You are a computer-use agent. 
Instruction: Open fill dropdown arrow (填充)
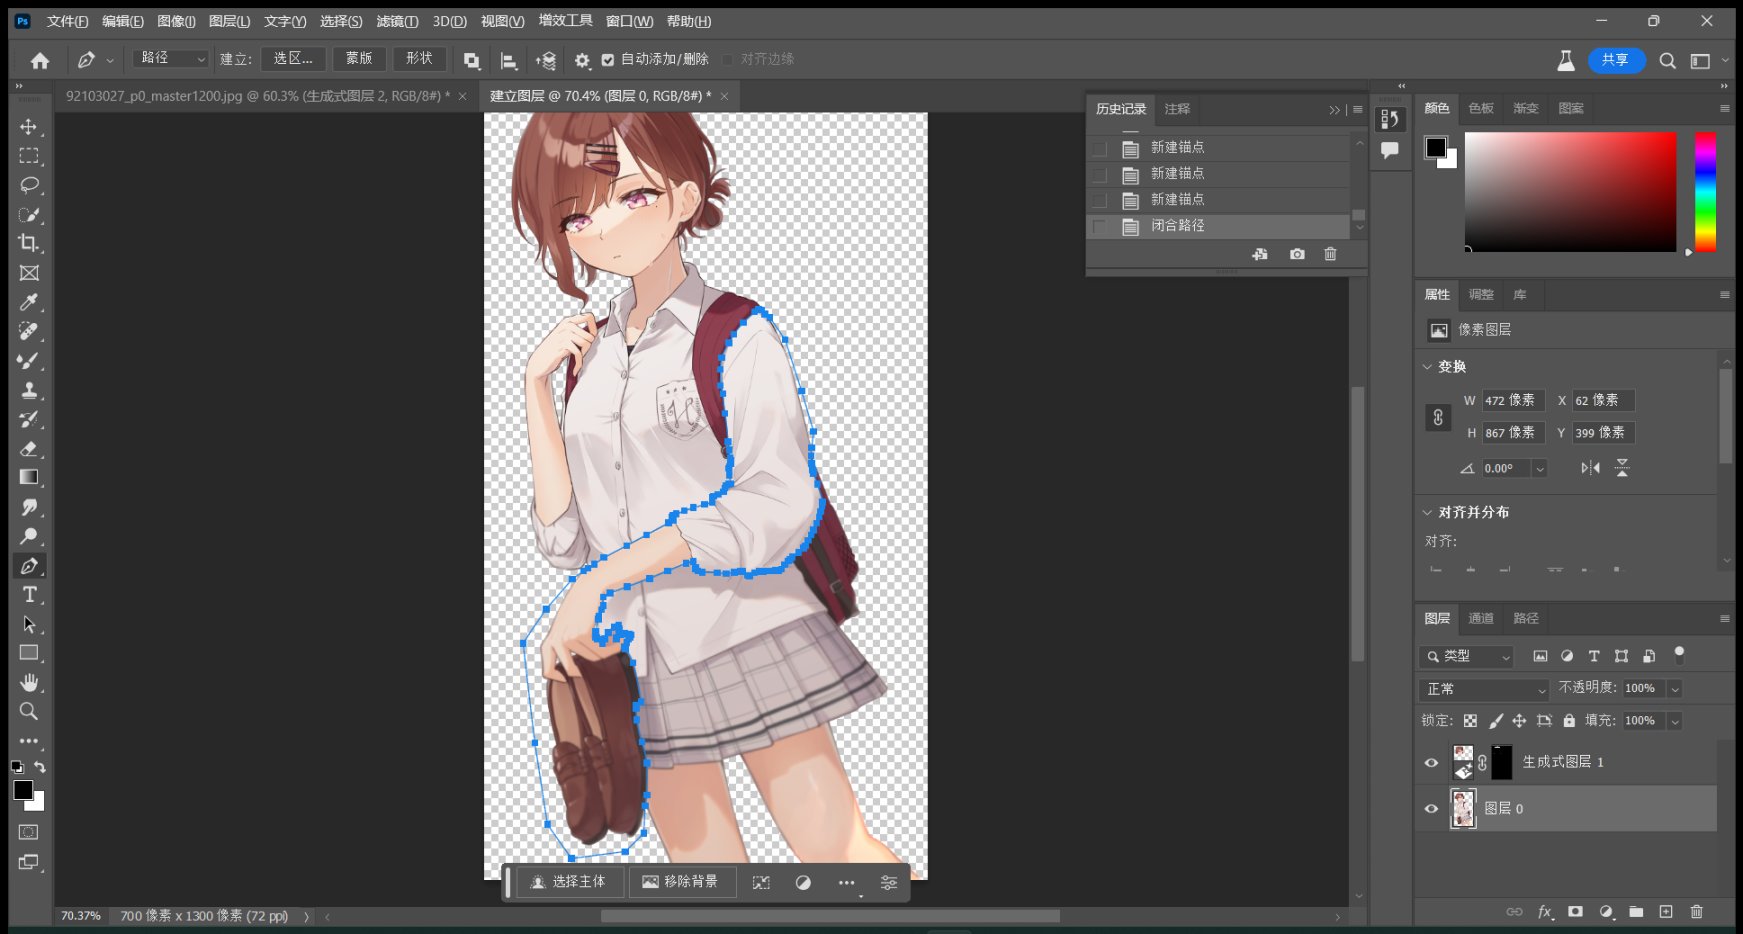(1675, 721)
